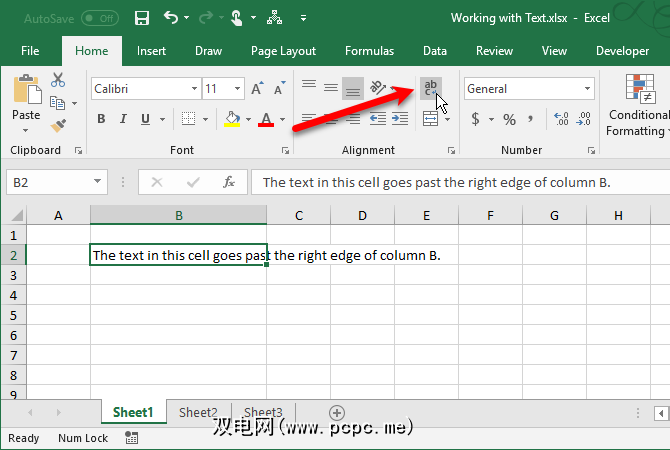The width and height of the screenshot is (670, 450).
Task: Apply Percent Style number format
Action: pyautogui.click(x=509, y=119)
